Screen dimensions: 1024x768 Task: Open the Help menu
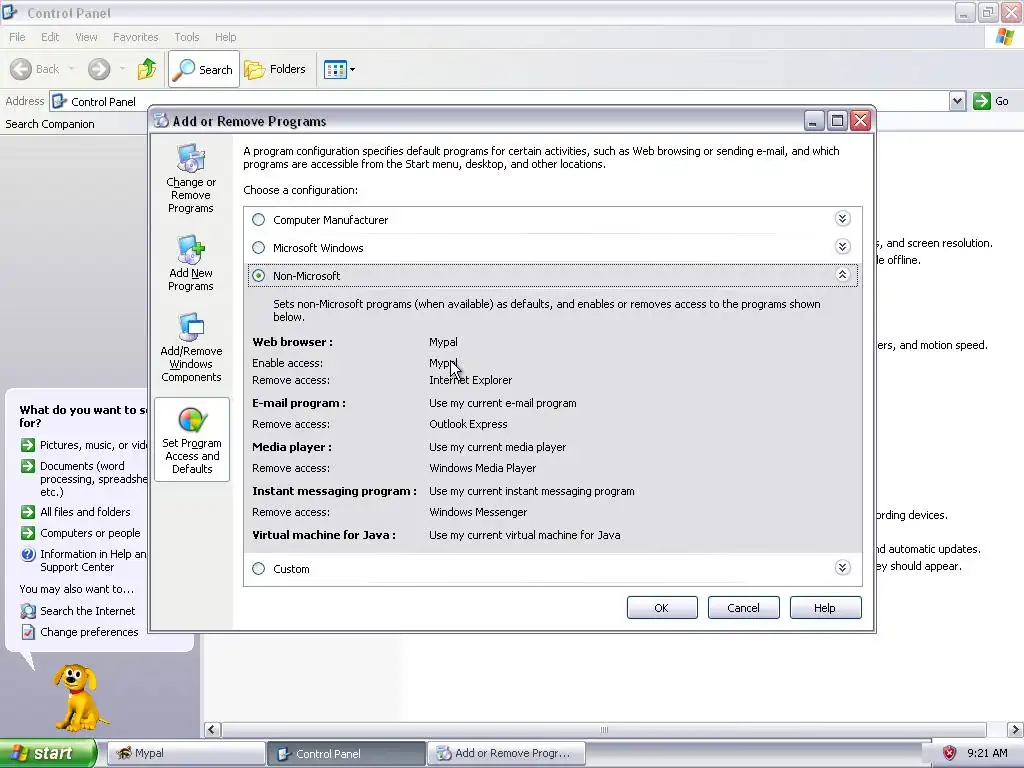click(x=225, y=37)
